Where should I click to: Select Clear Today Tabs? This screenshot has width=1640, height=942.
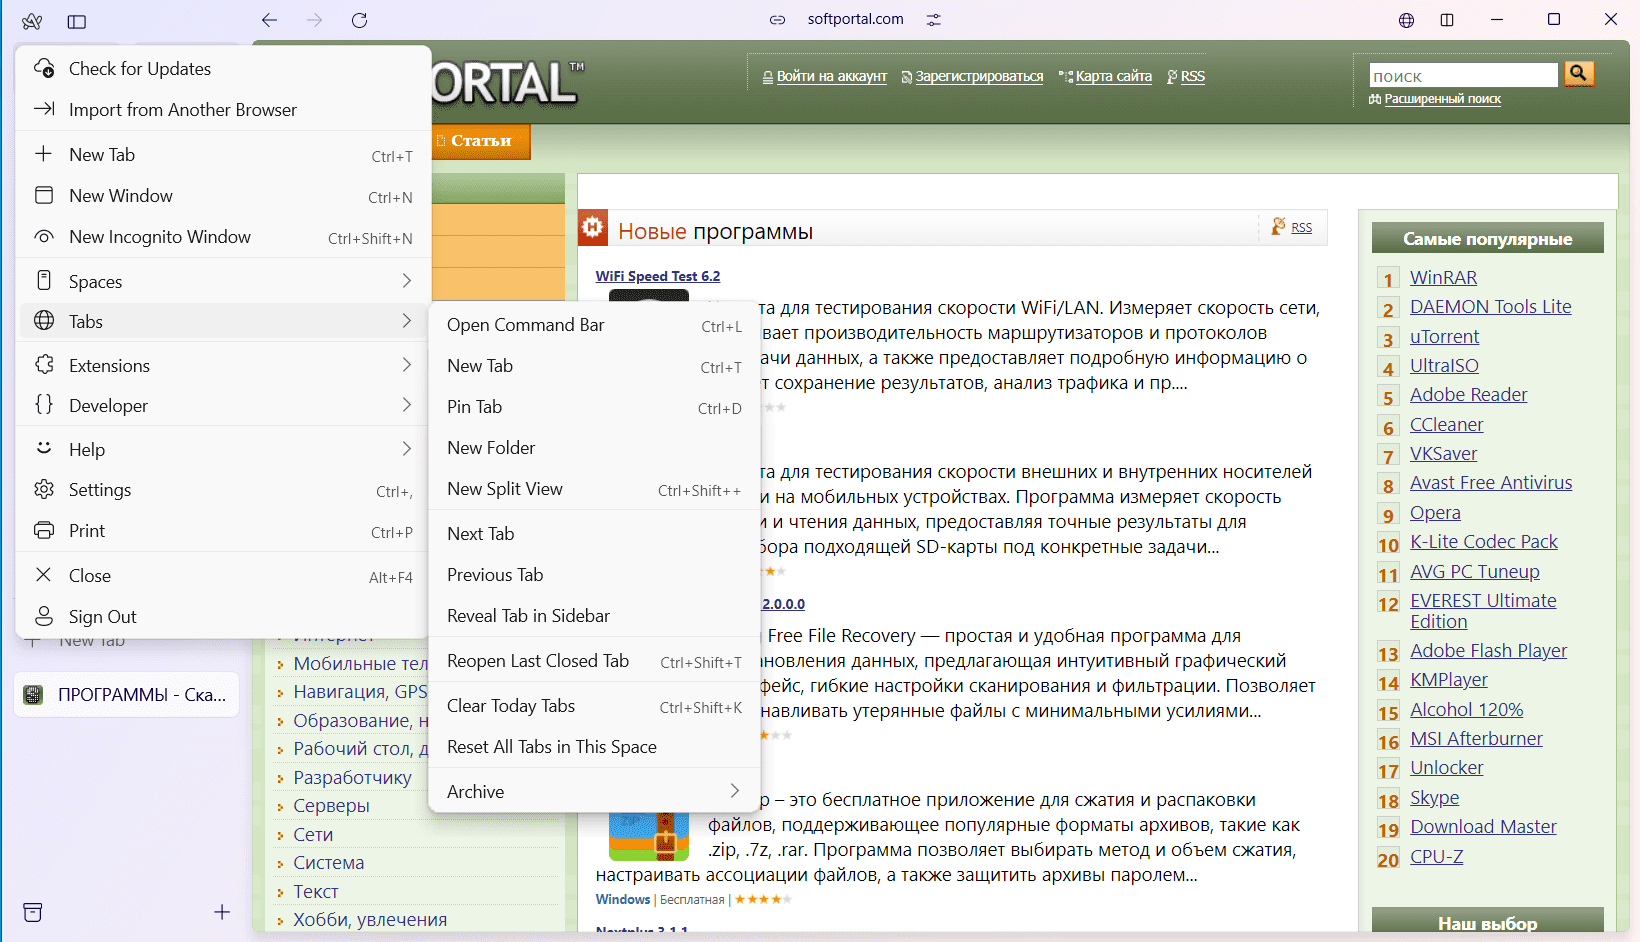coord(594,706)
